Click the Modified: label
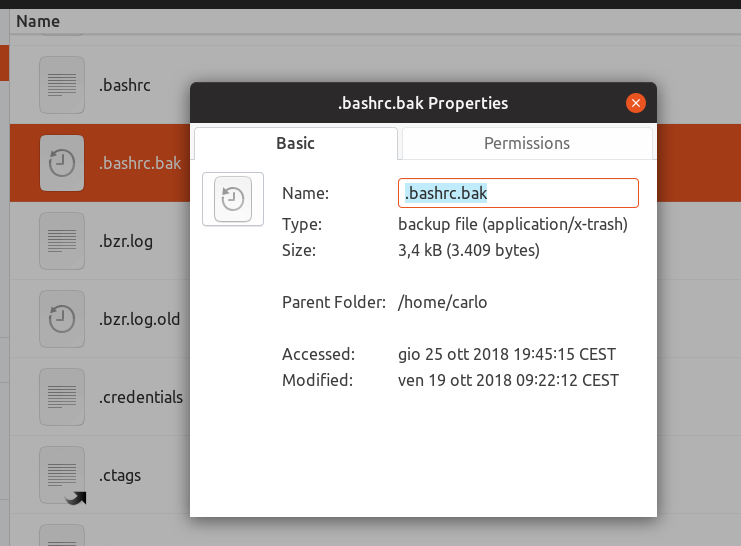The height and width of the screenshot is (546, 741). tap(318, 380)
